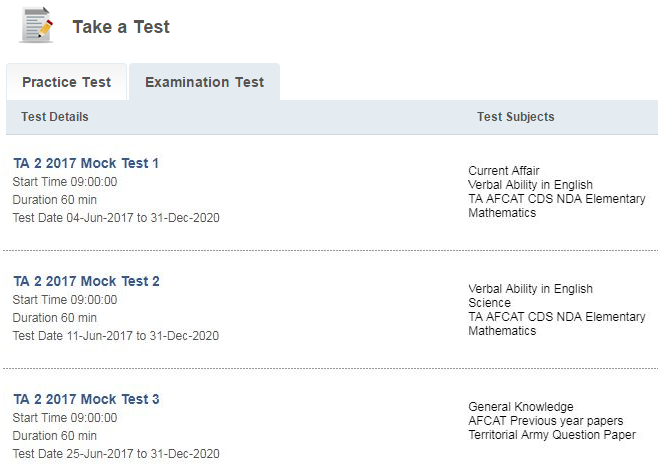Image resolution: width=658 pixels, height=465 pixels.
Task: Switch to the Practice Test tab
Action: [x=66, y=82]
